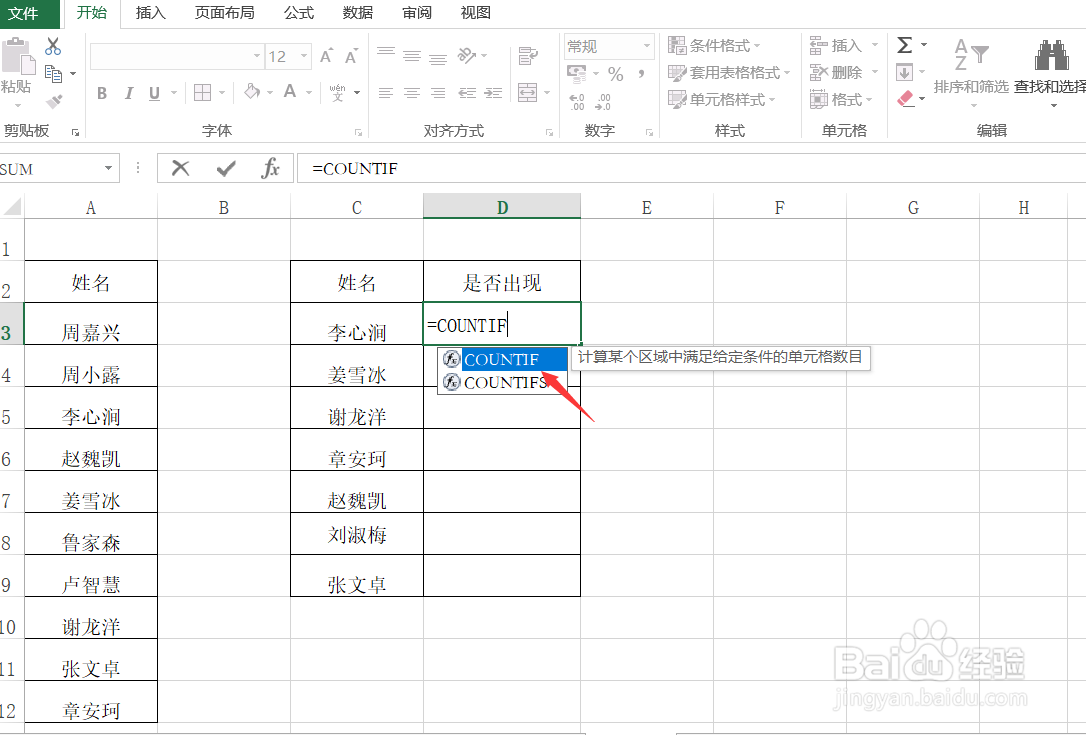Click the percent style % icon
The image size is (1086, 735).
(x=615, y=73)
